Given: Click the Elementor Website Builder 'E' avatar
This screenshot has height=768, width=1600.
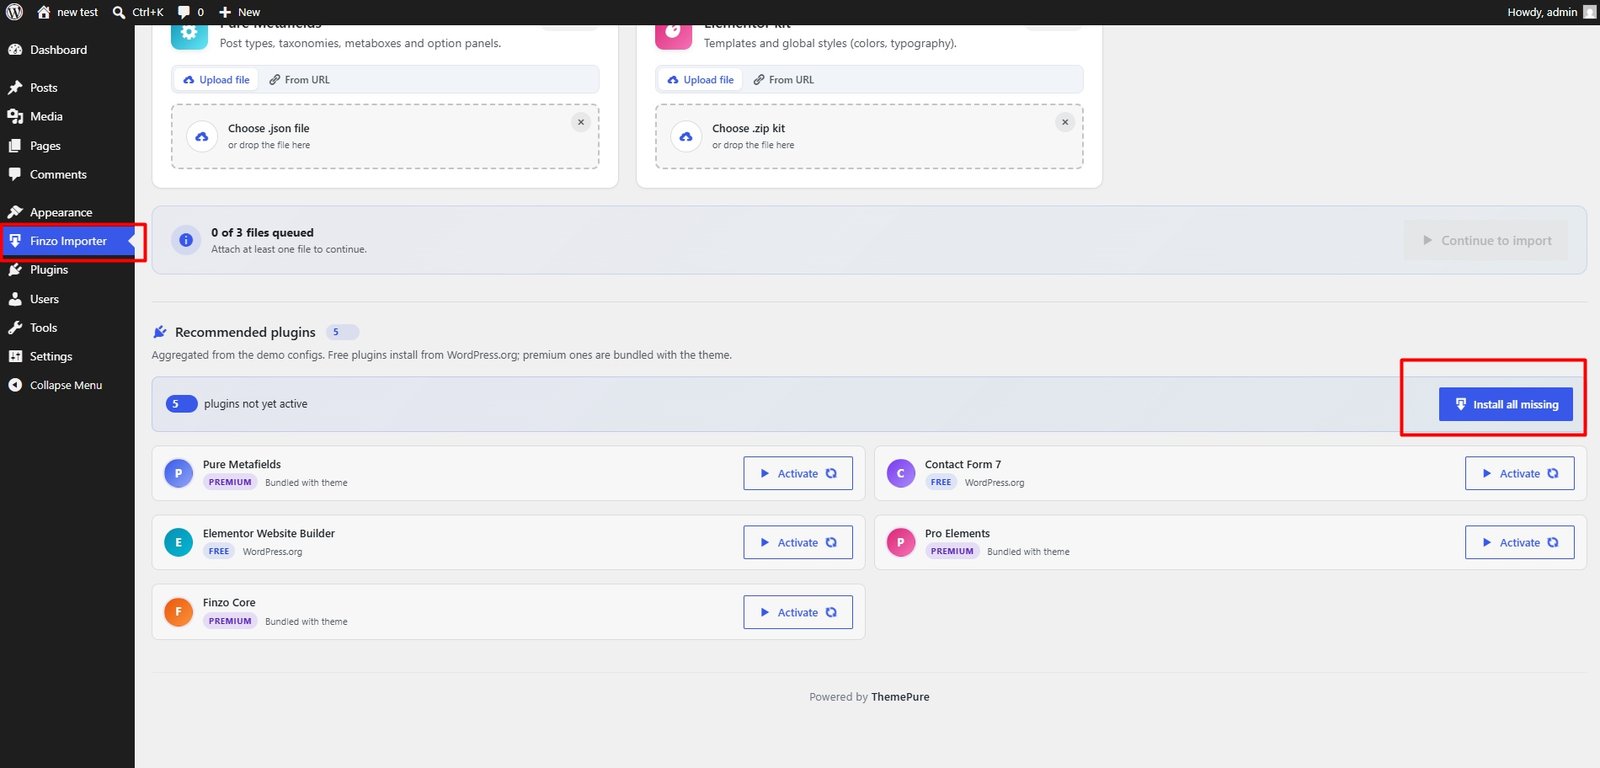Looking at the screenshot, I should pos(178,542).
